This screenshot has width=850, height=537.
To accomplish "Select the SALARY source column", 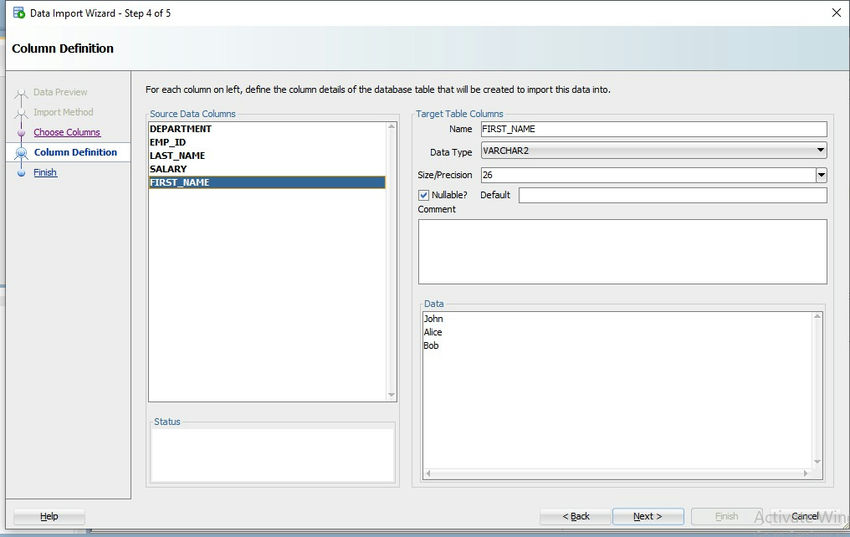I will (x=267, y=169).
